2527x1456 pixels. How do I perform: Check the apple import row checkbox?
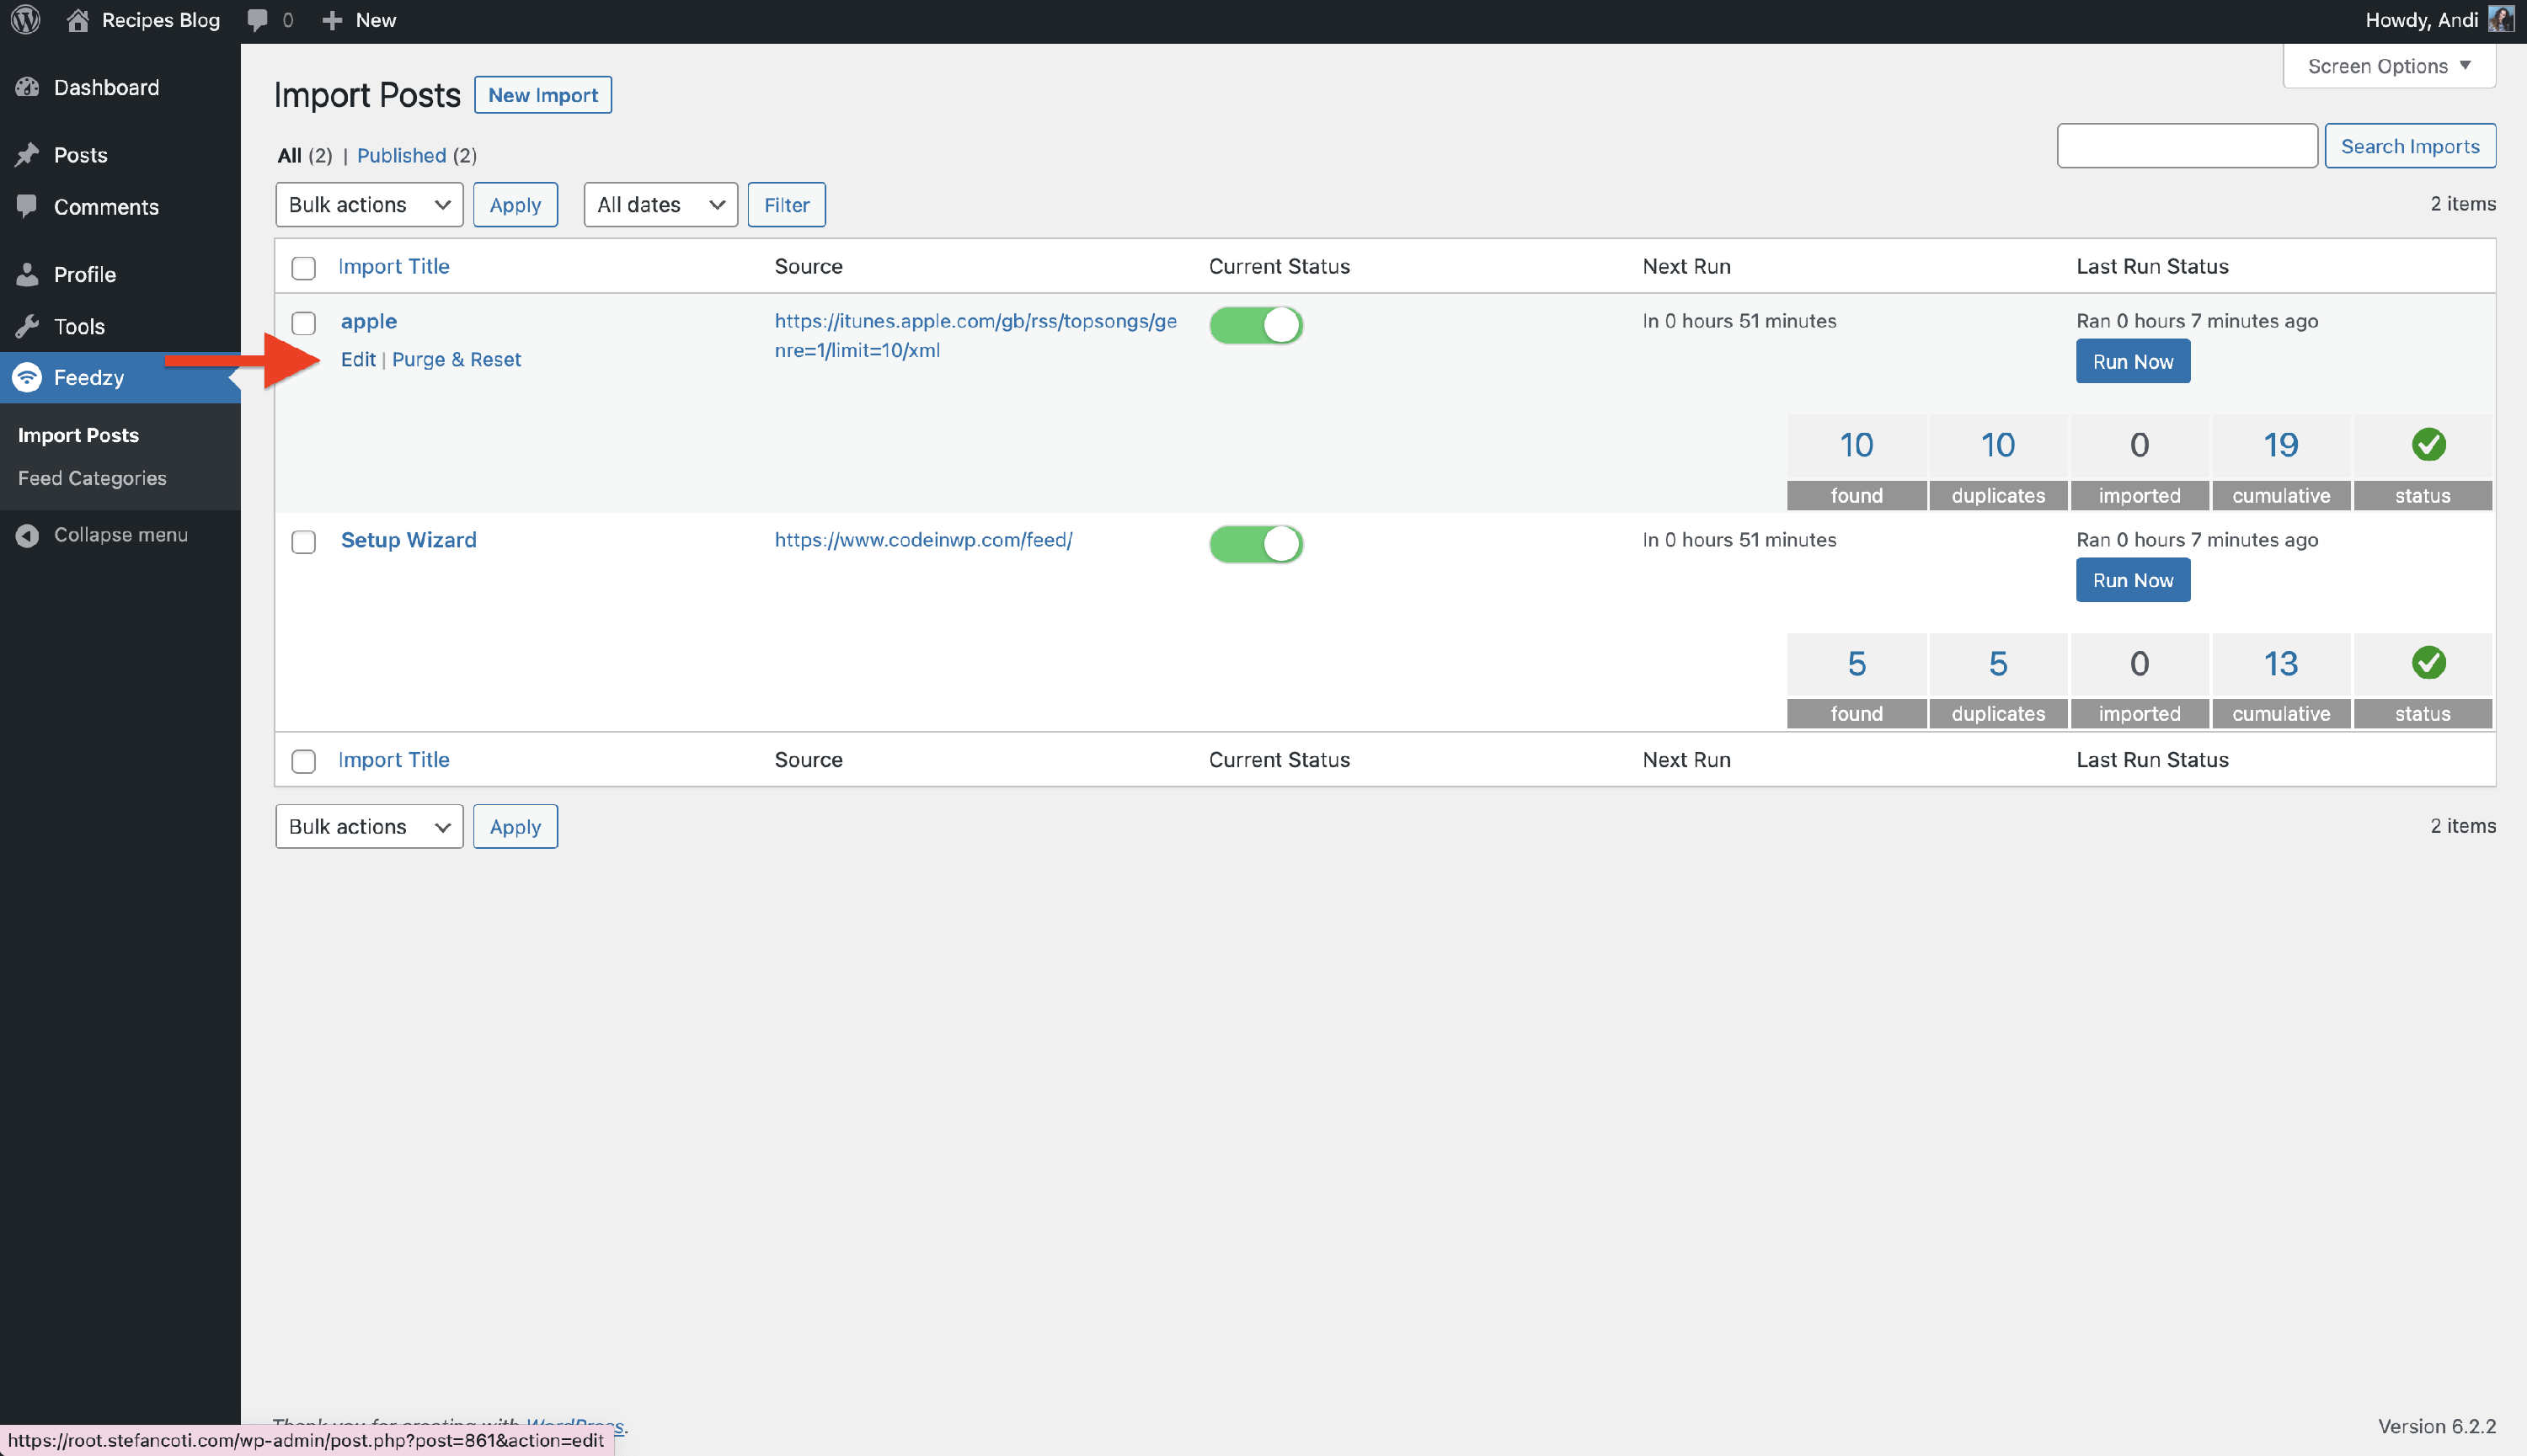[303, 323]
